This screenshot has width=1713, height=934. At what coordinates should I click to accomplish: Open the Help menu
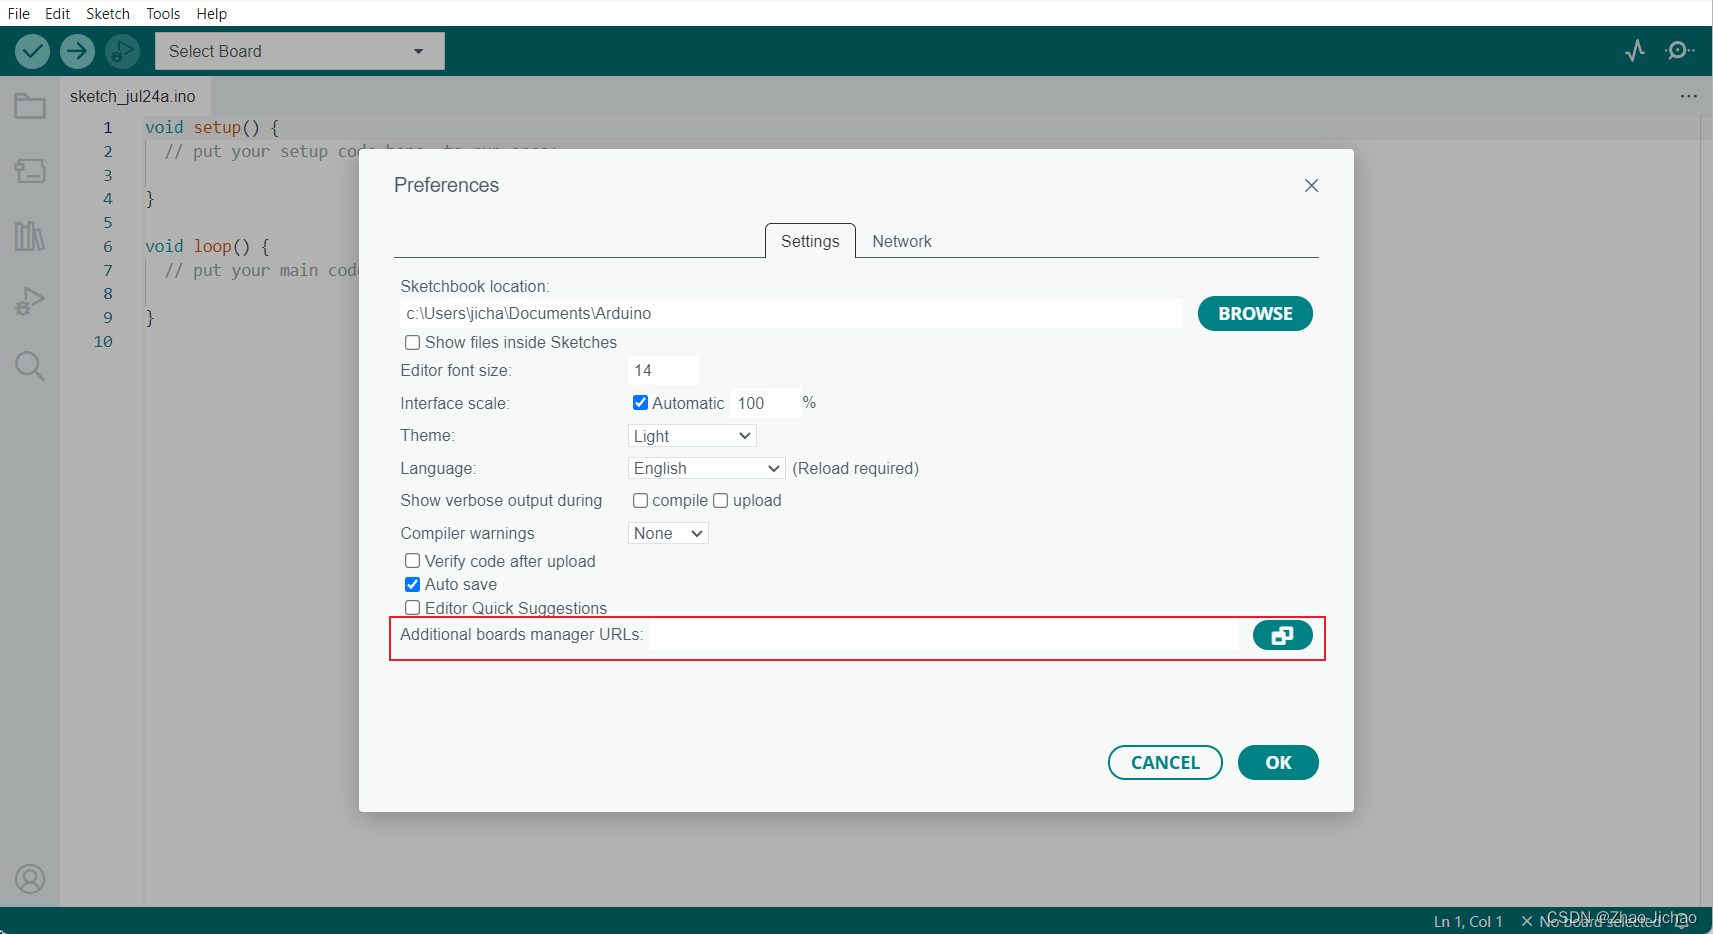pyautogui.click(x=211, y=14)
